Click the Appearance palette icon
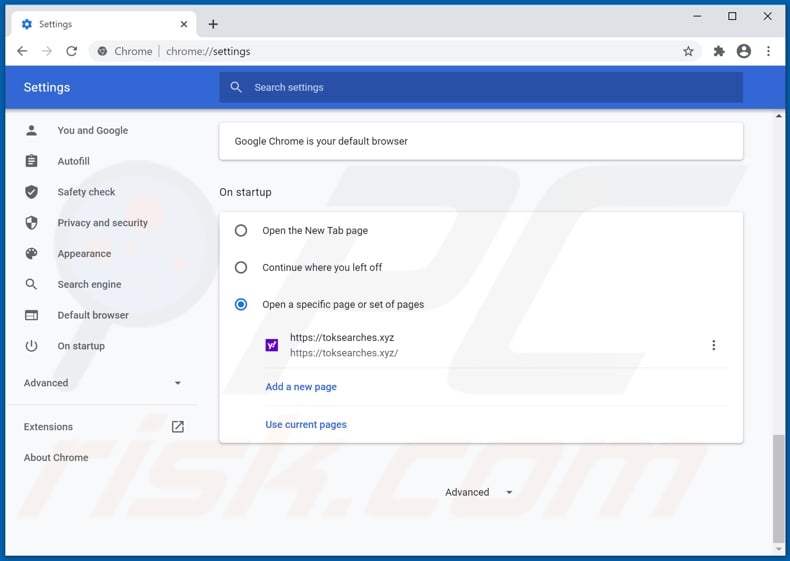Image resolution: width=790 pixels, height=561 pixels. (31, 254)
